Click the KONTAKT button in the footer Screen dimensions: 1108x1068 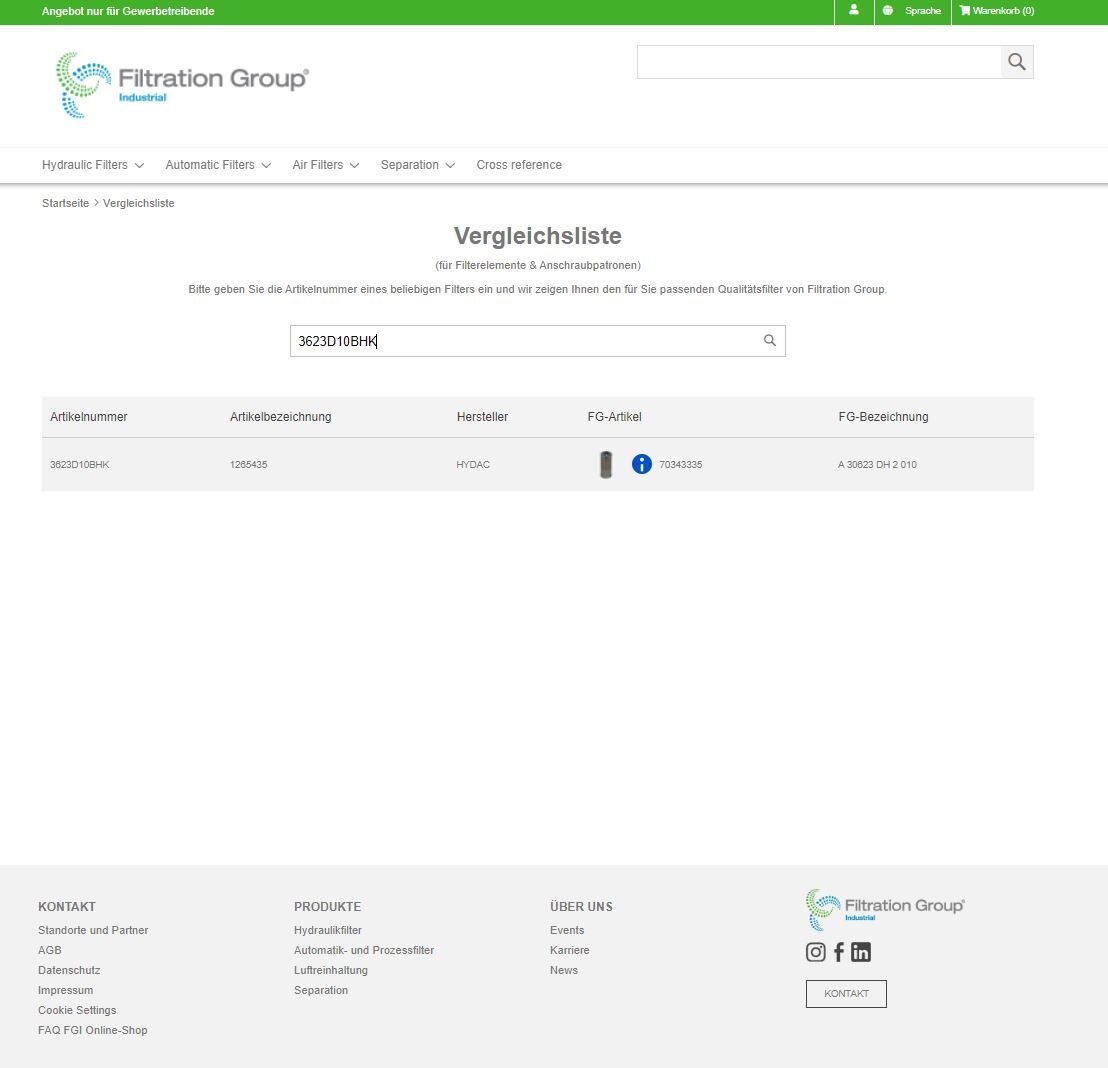(x=846, y=993)
